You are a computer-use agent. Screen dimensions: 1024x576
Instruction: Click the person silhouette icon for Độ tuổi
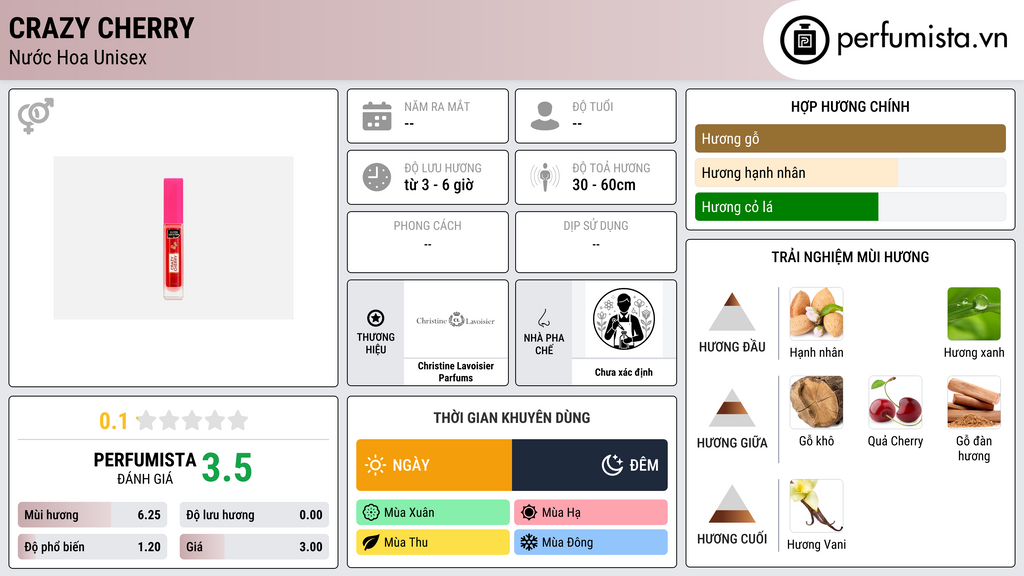[x=545, y=116]
